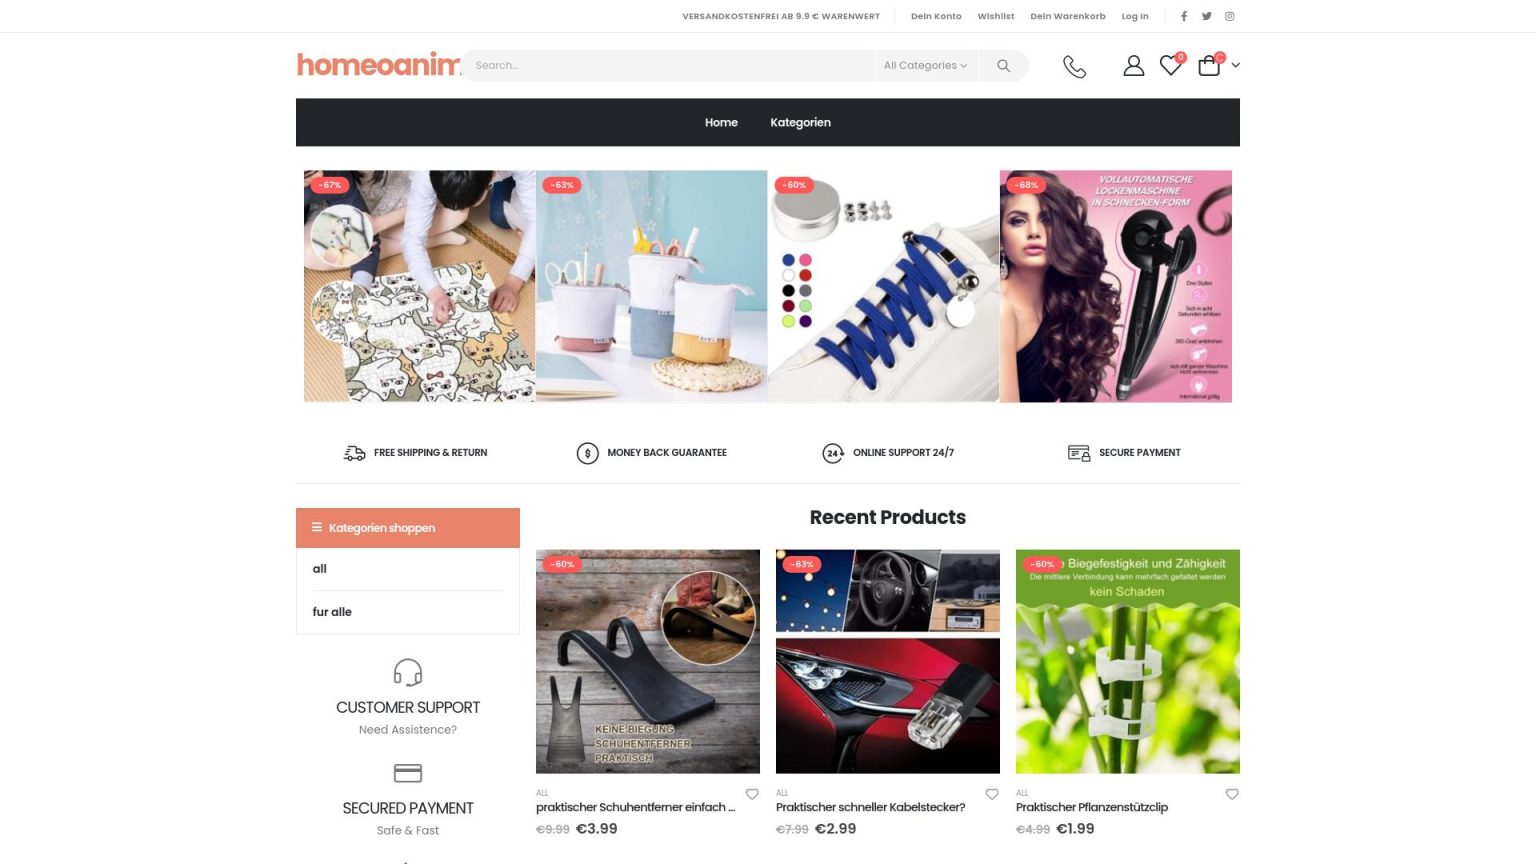Open the blue shoelaces product thumbnail

(x=883, y=286)
